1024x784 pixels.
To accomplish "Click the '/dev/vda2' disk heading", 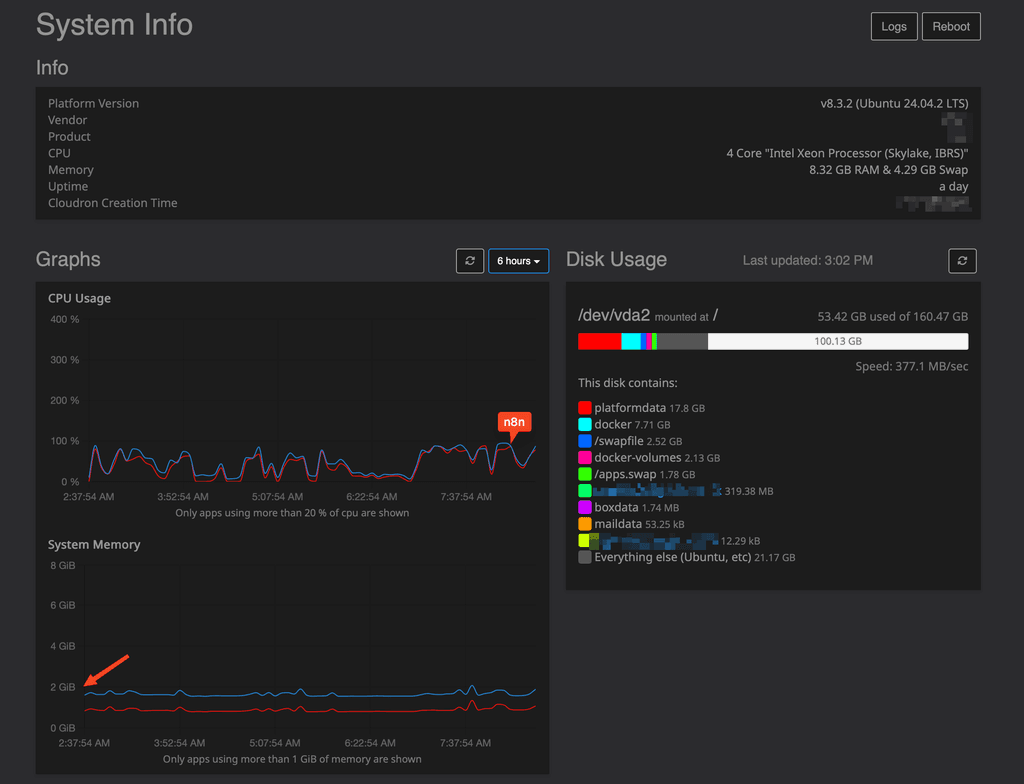I will click(614, 316).
